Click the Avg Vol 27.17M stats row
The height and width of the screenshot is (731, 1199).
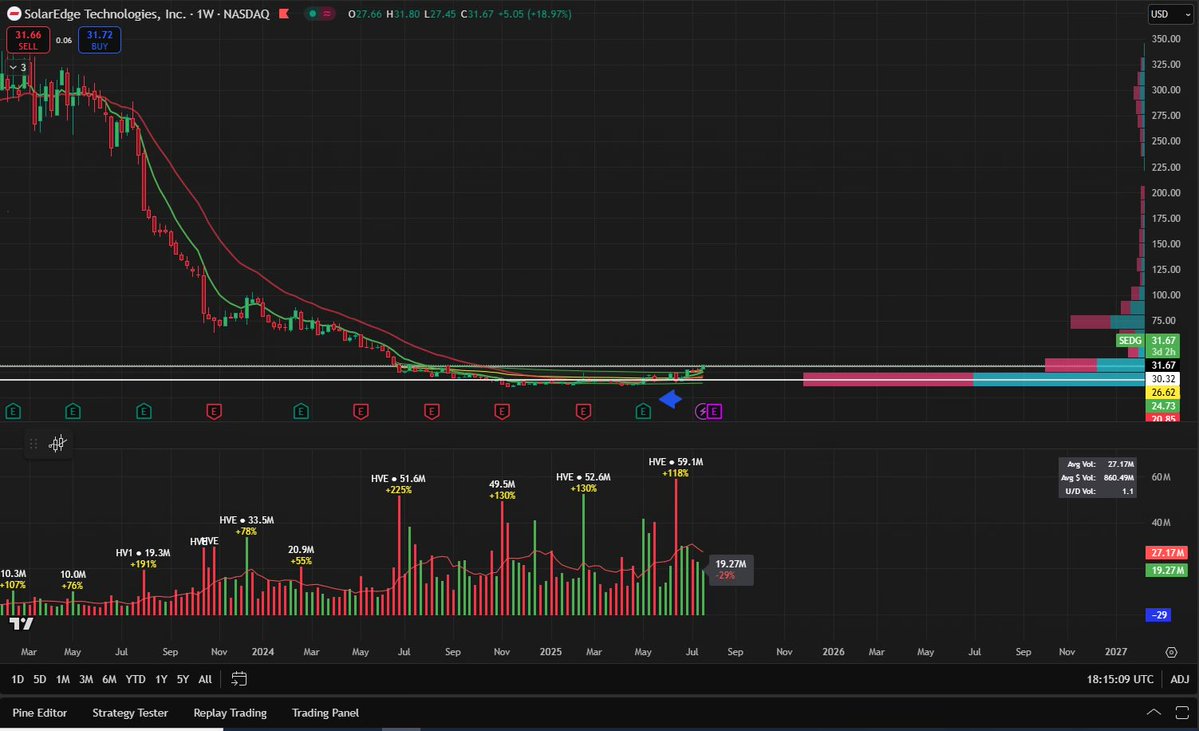click(x=1097, y=464)
